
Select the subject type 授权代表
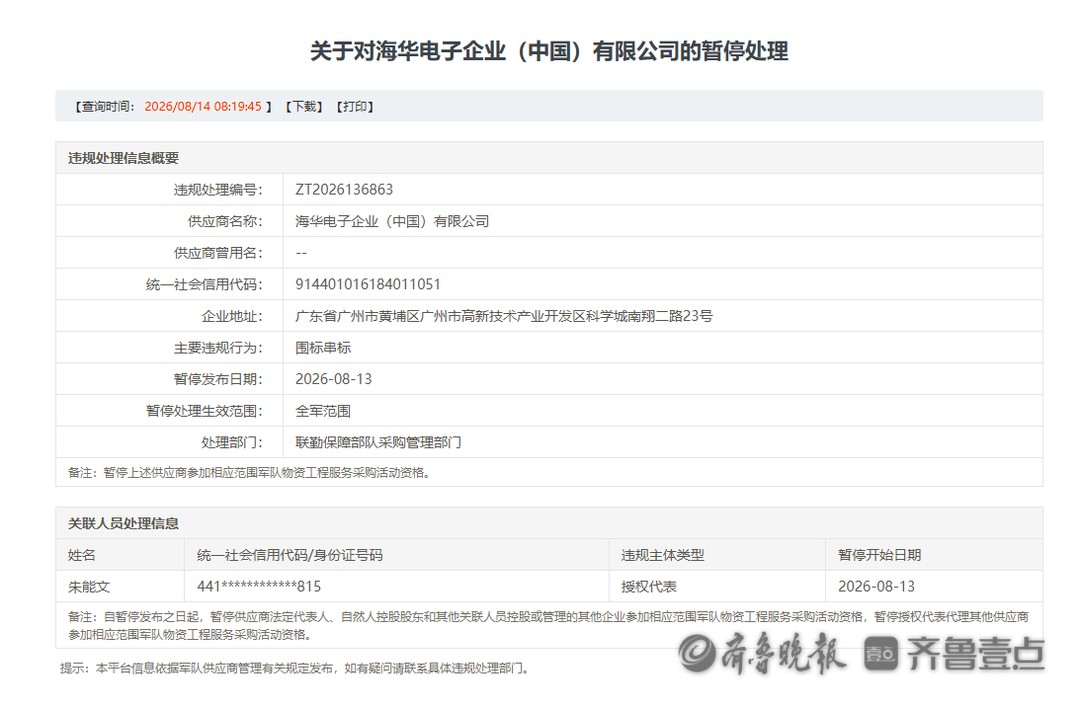649,587
